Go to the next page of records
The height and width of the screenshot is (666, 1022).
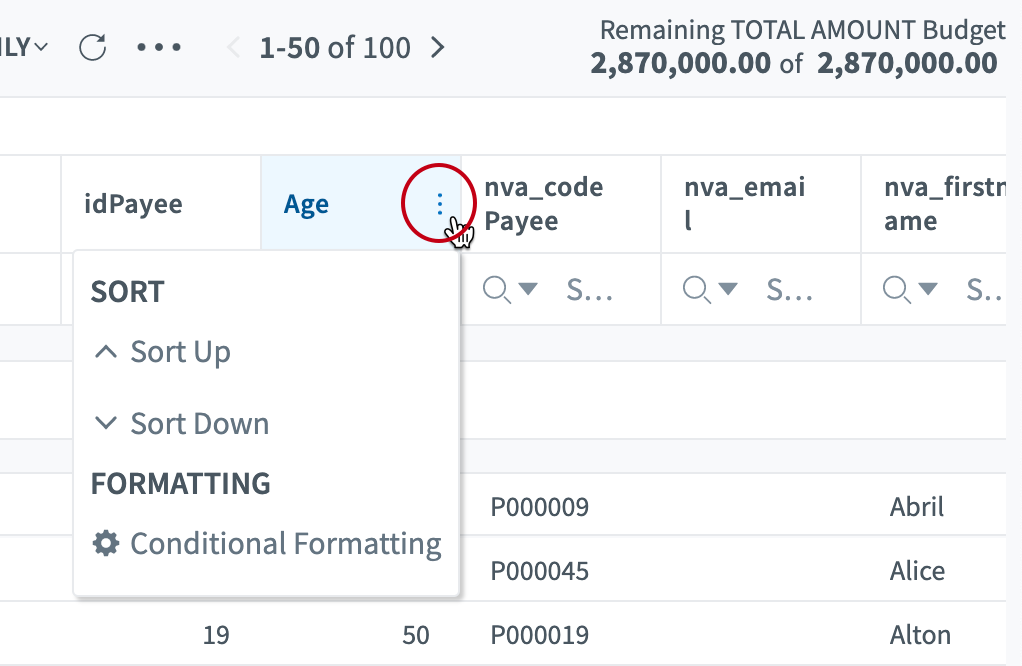(x=437, y=48)
